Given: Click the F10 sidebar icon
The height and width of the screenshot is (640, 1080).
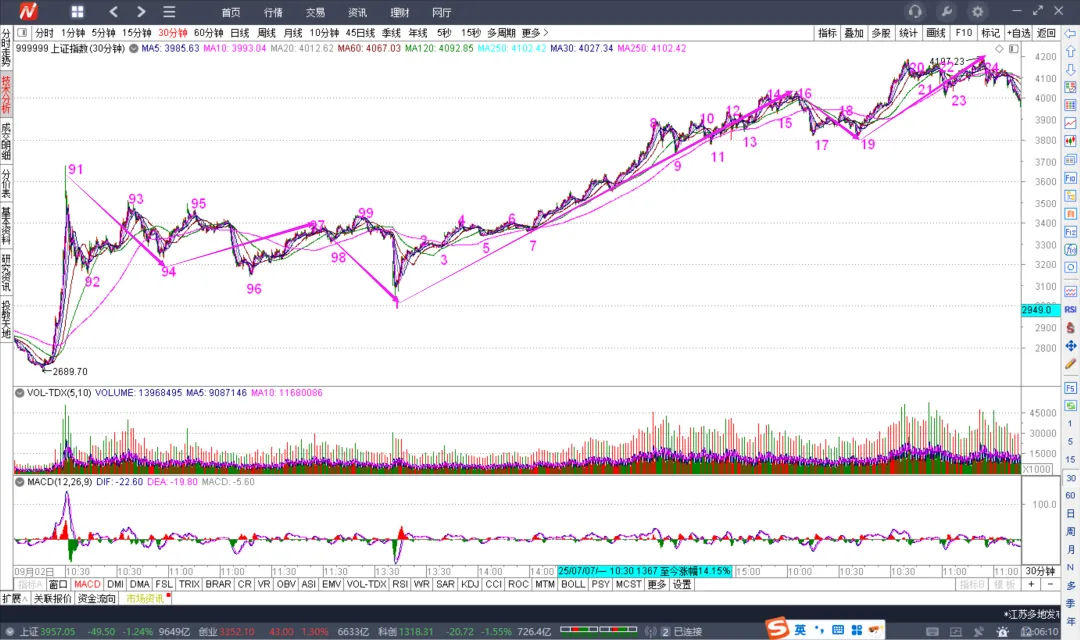Looking at the screenshot, I should (x=1070, y=178).
